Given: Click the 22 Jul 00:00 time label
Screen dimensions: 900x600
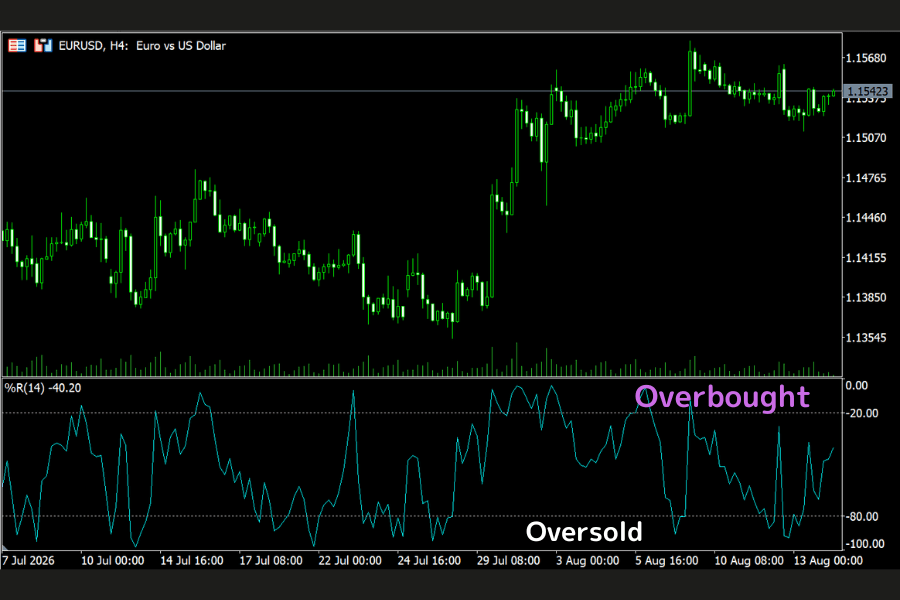Looking at the screenshot, I should (350, 560).
